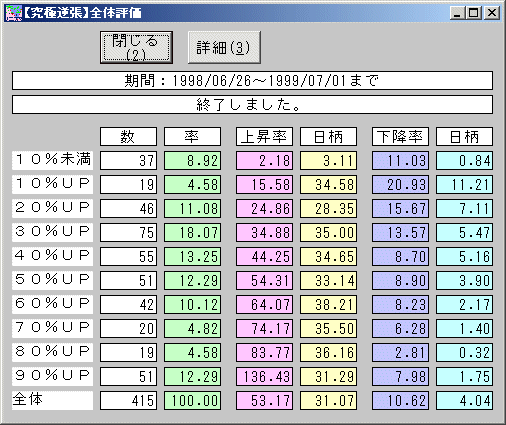The height and width of the screenshot is (425, 506).
Task: Click count cell 20
Action: click(128, 328)
